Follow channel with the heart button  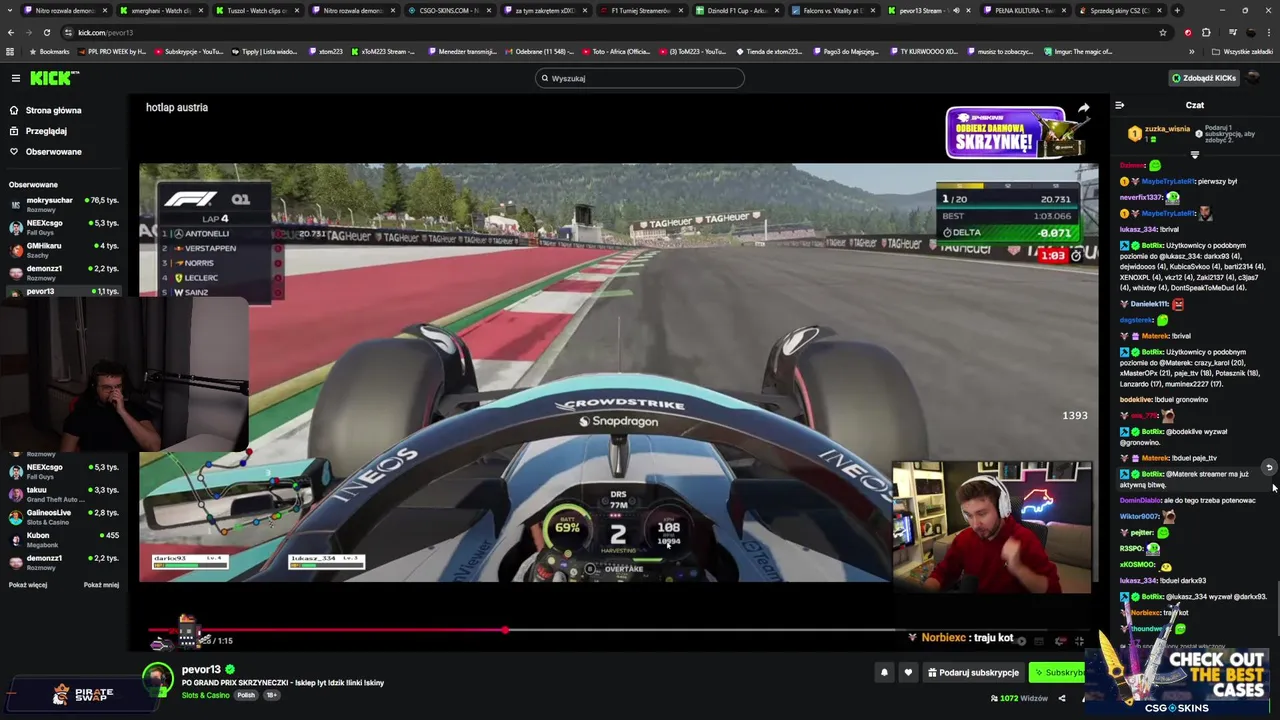(x=908, y=673)
